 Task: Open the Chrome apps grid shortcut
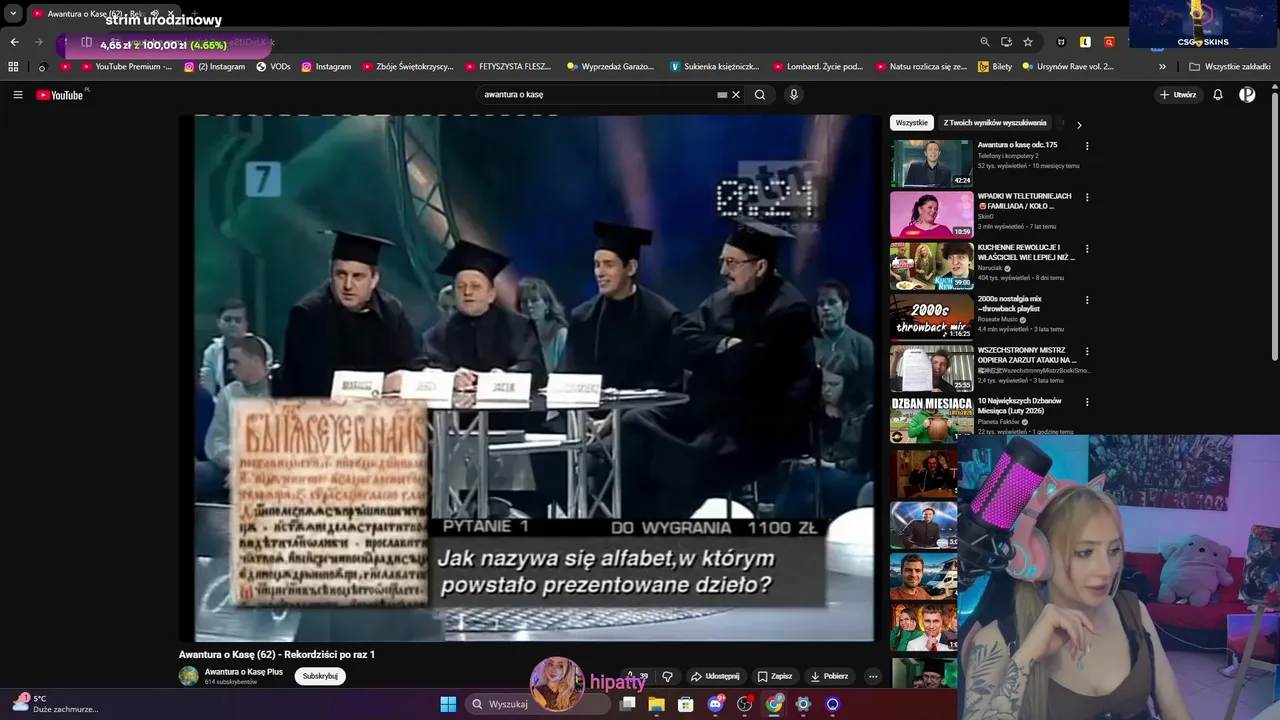[13, 67]
